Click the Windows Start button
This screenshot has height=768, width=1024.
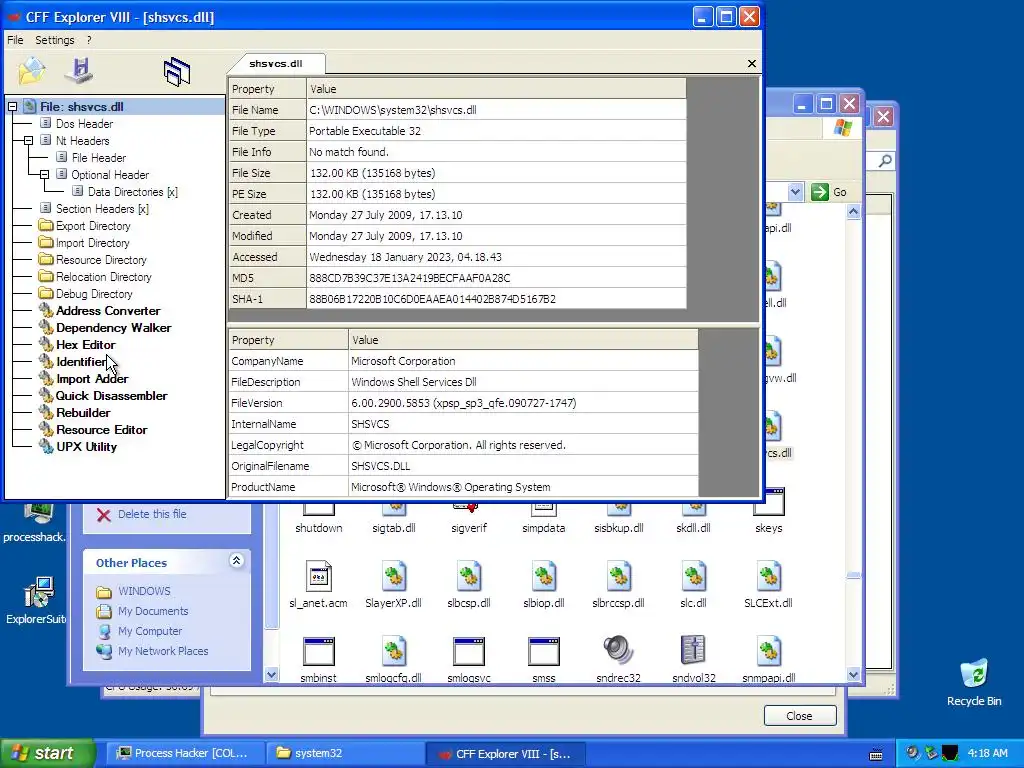point(46,753)
